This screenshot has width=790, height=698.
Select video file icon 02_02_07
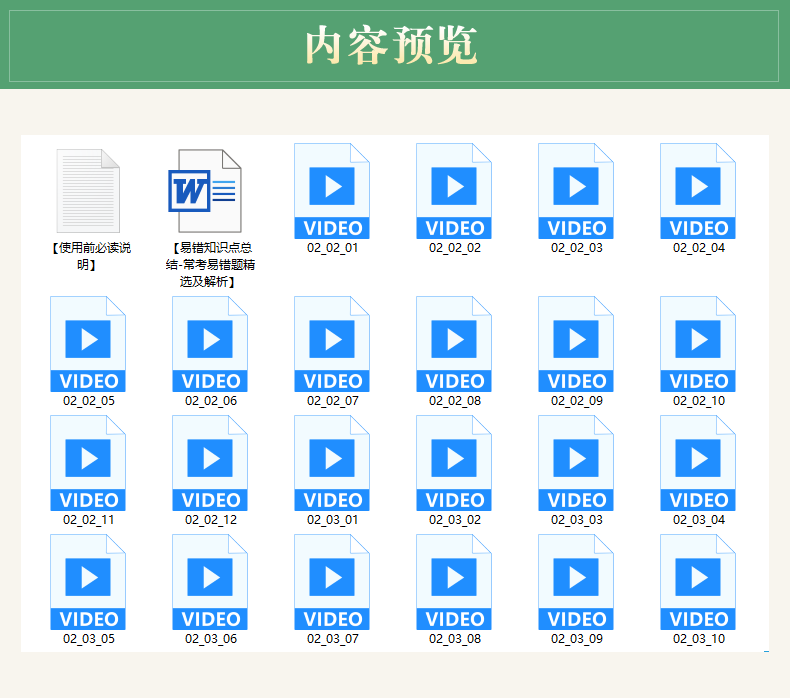[332, 344]
